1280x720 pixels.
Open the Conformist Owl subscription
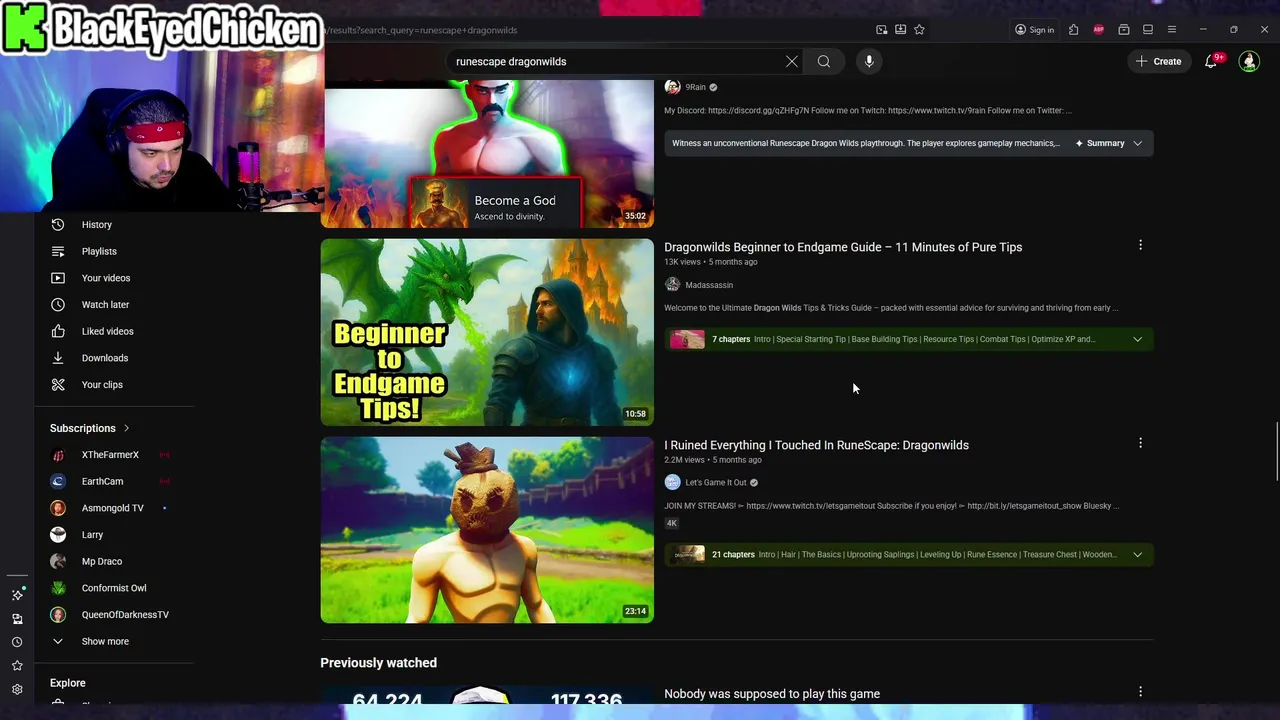click(x=114, y=588)
